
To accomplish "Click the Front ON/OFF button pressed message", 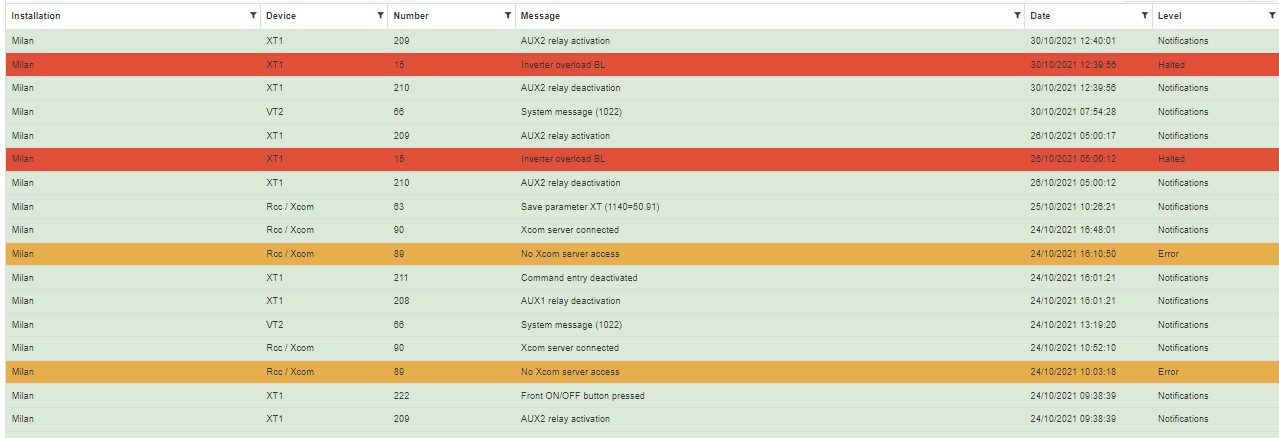I will pos(582,396).
